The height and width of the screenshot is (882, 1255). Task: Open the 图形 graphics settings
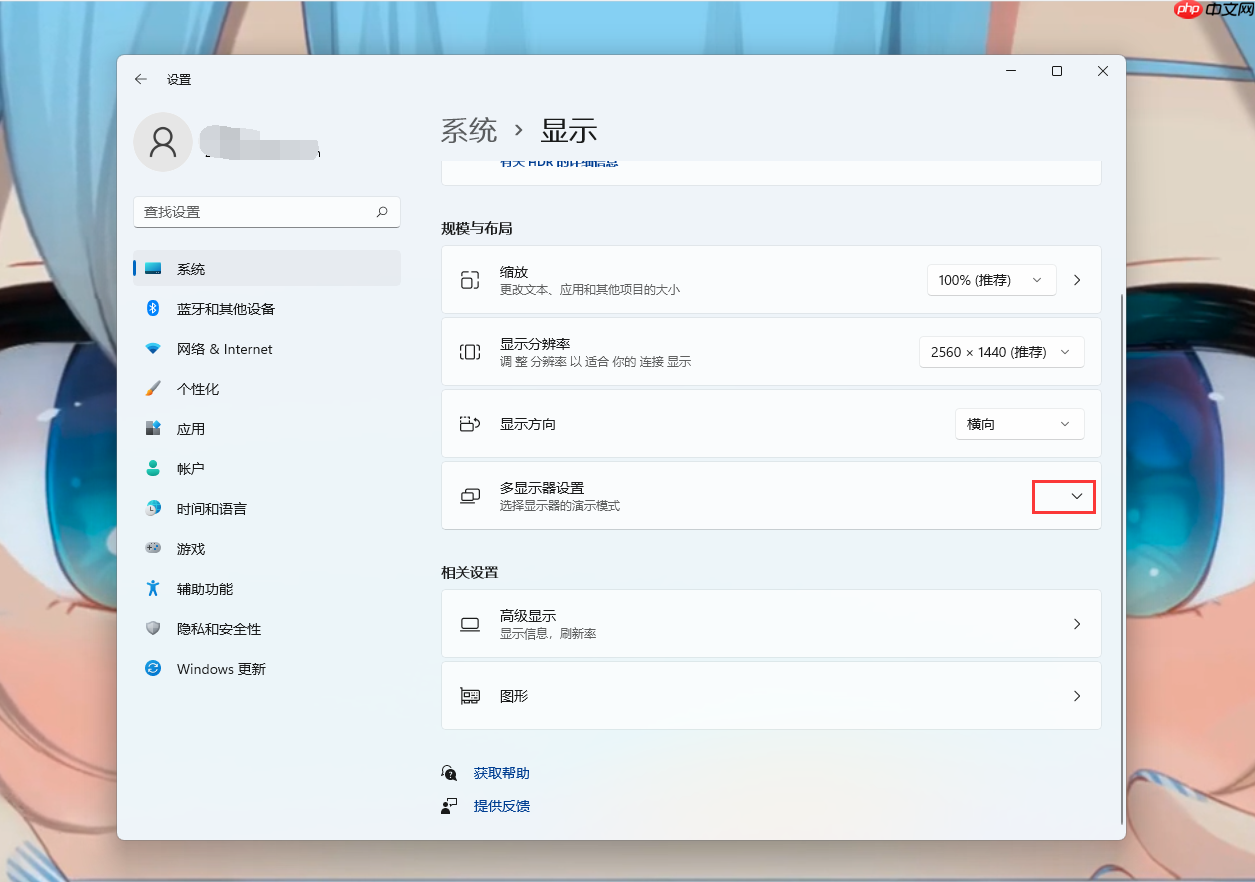coord(770,695)
